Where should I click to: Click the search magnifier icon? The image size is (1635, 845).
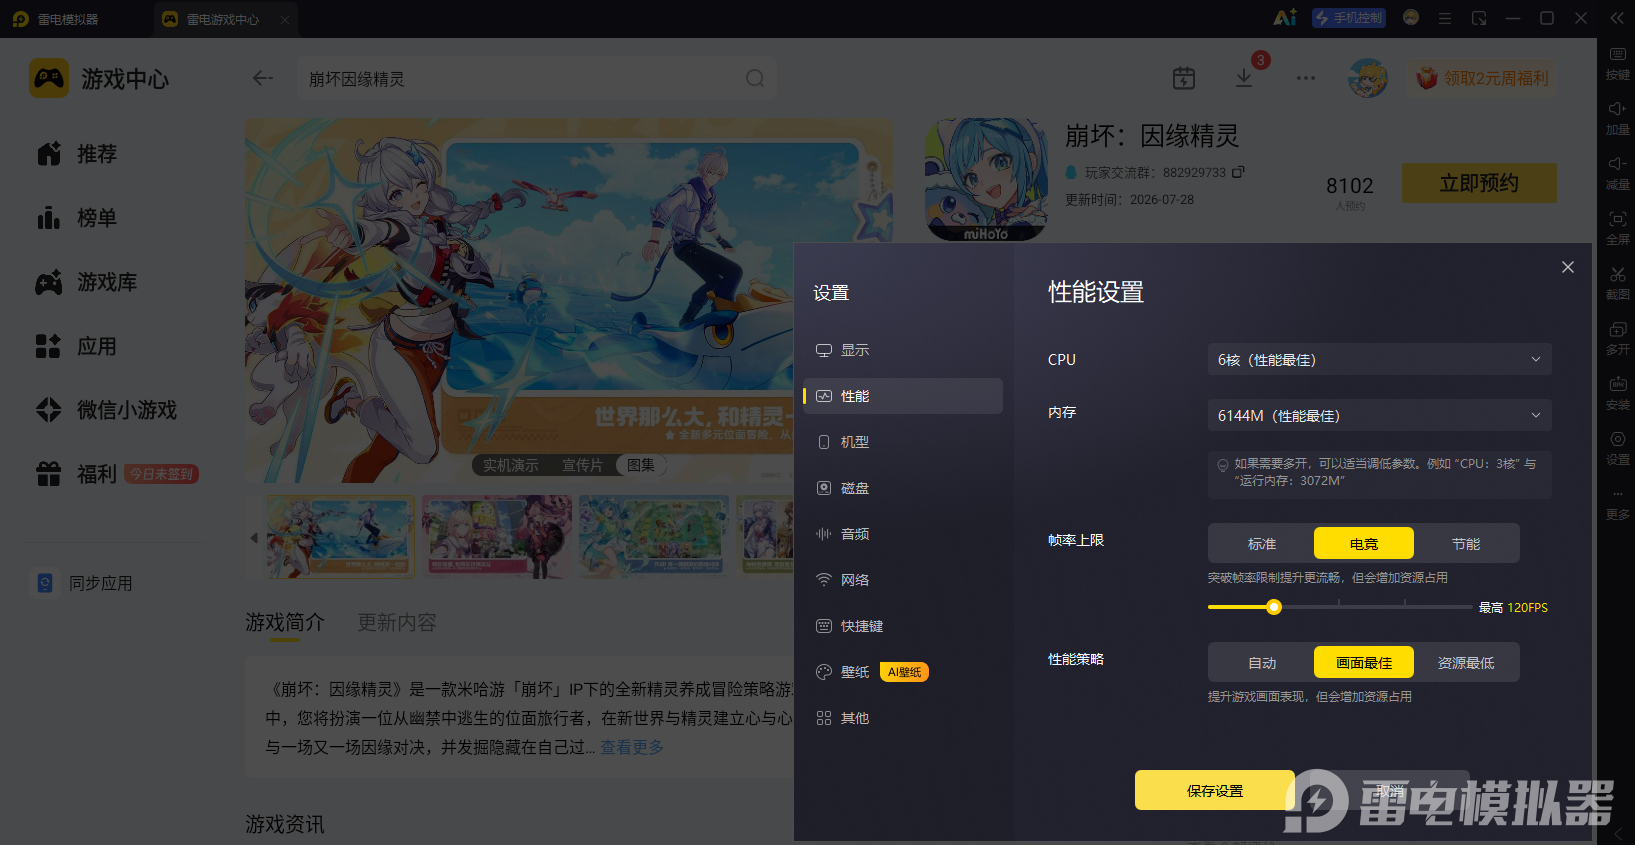point(755,78)
